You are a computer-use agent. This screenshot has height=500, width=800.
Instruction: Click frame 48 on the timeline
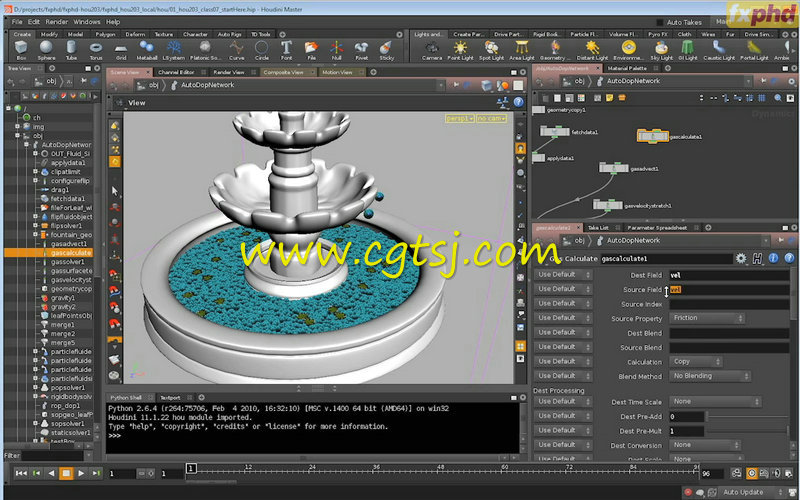440,470
